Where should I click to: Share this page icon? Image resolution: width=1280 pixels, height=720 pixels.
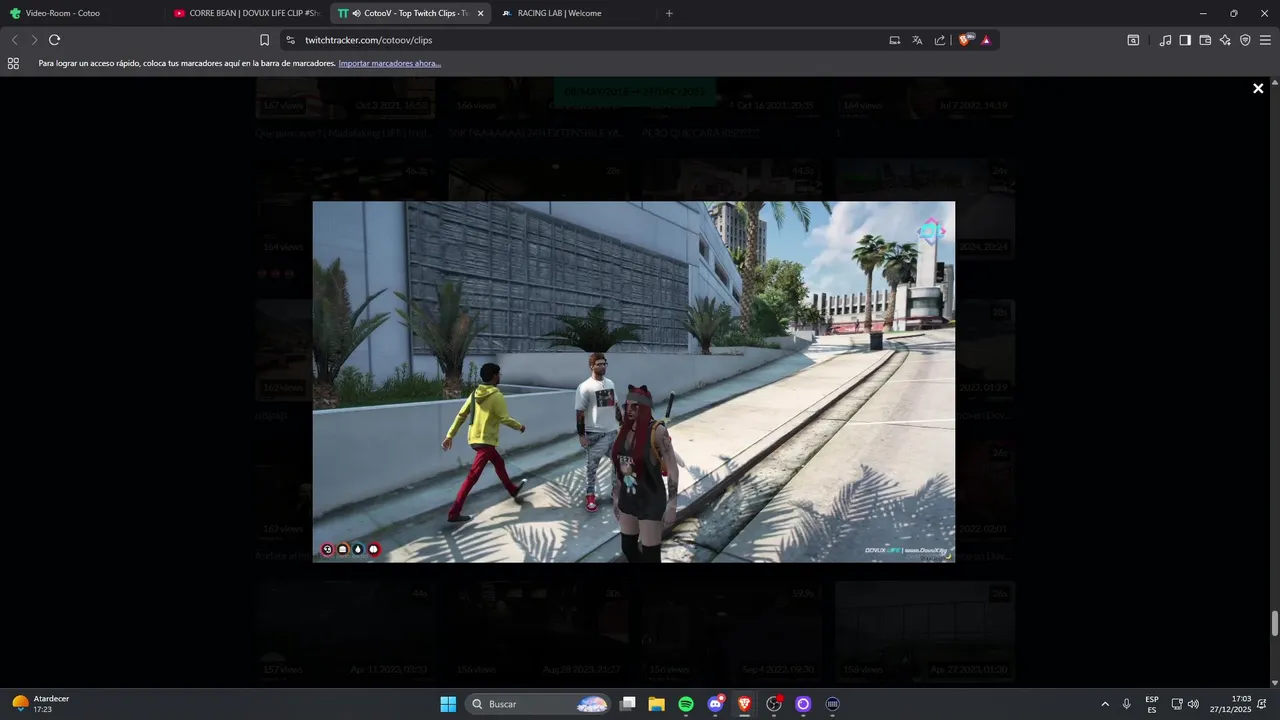940,40
